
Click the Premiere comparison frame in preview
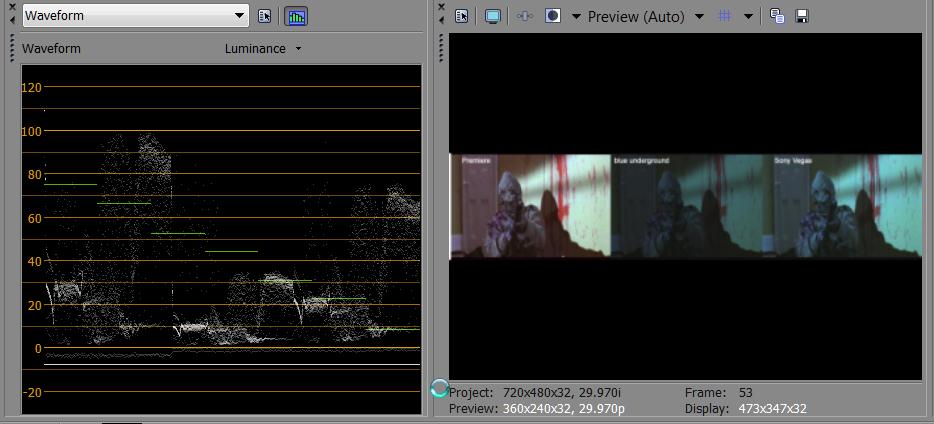[x=531, y=206]
